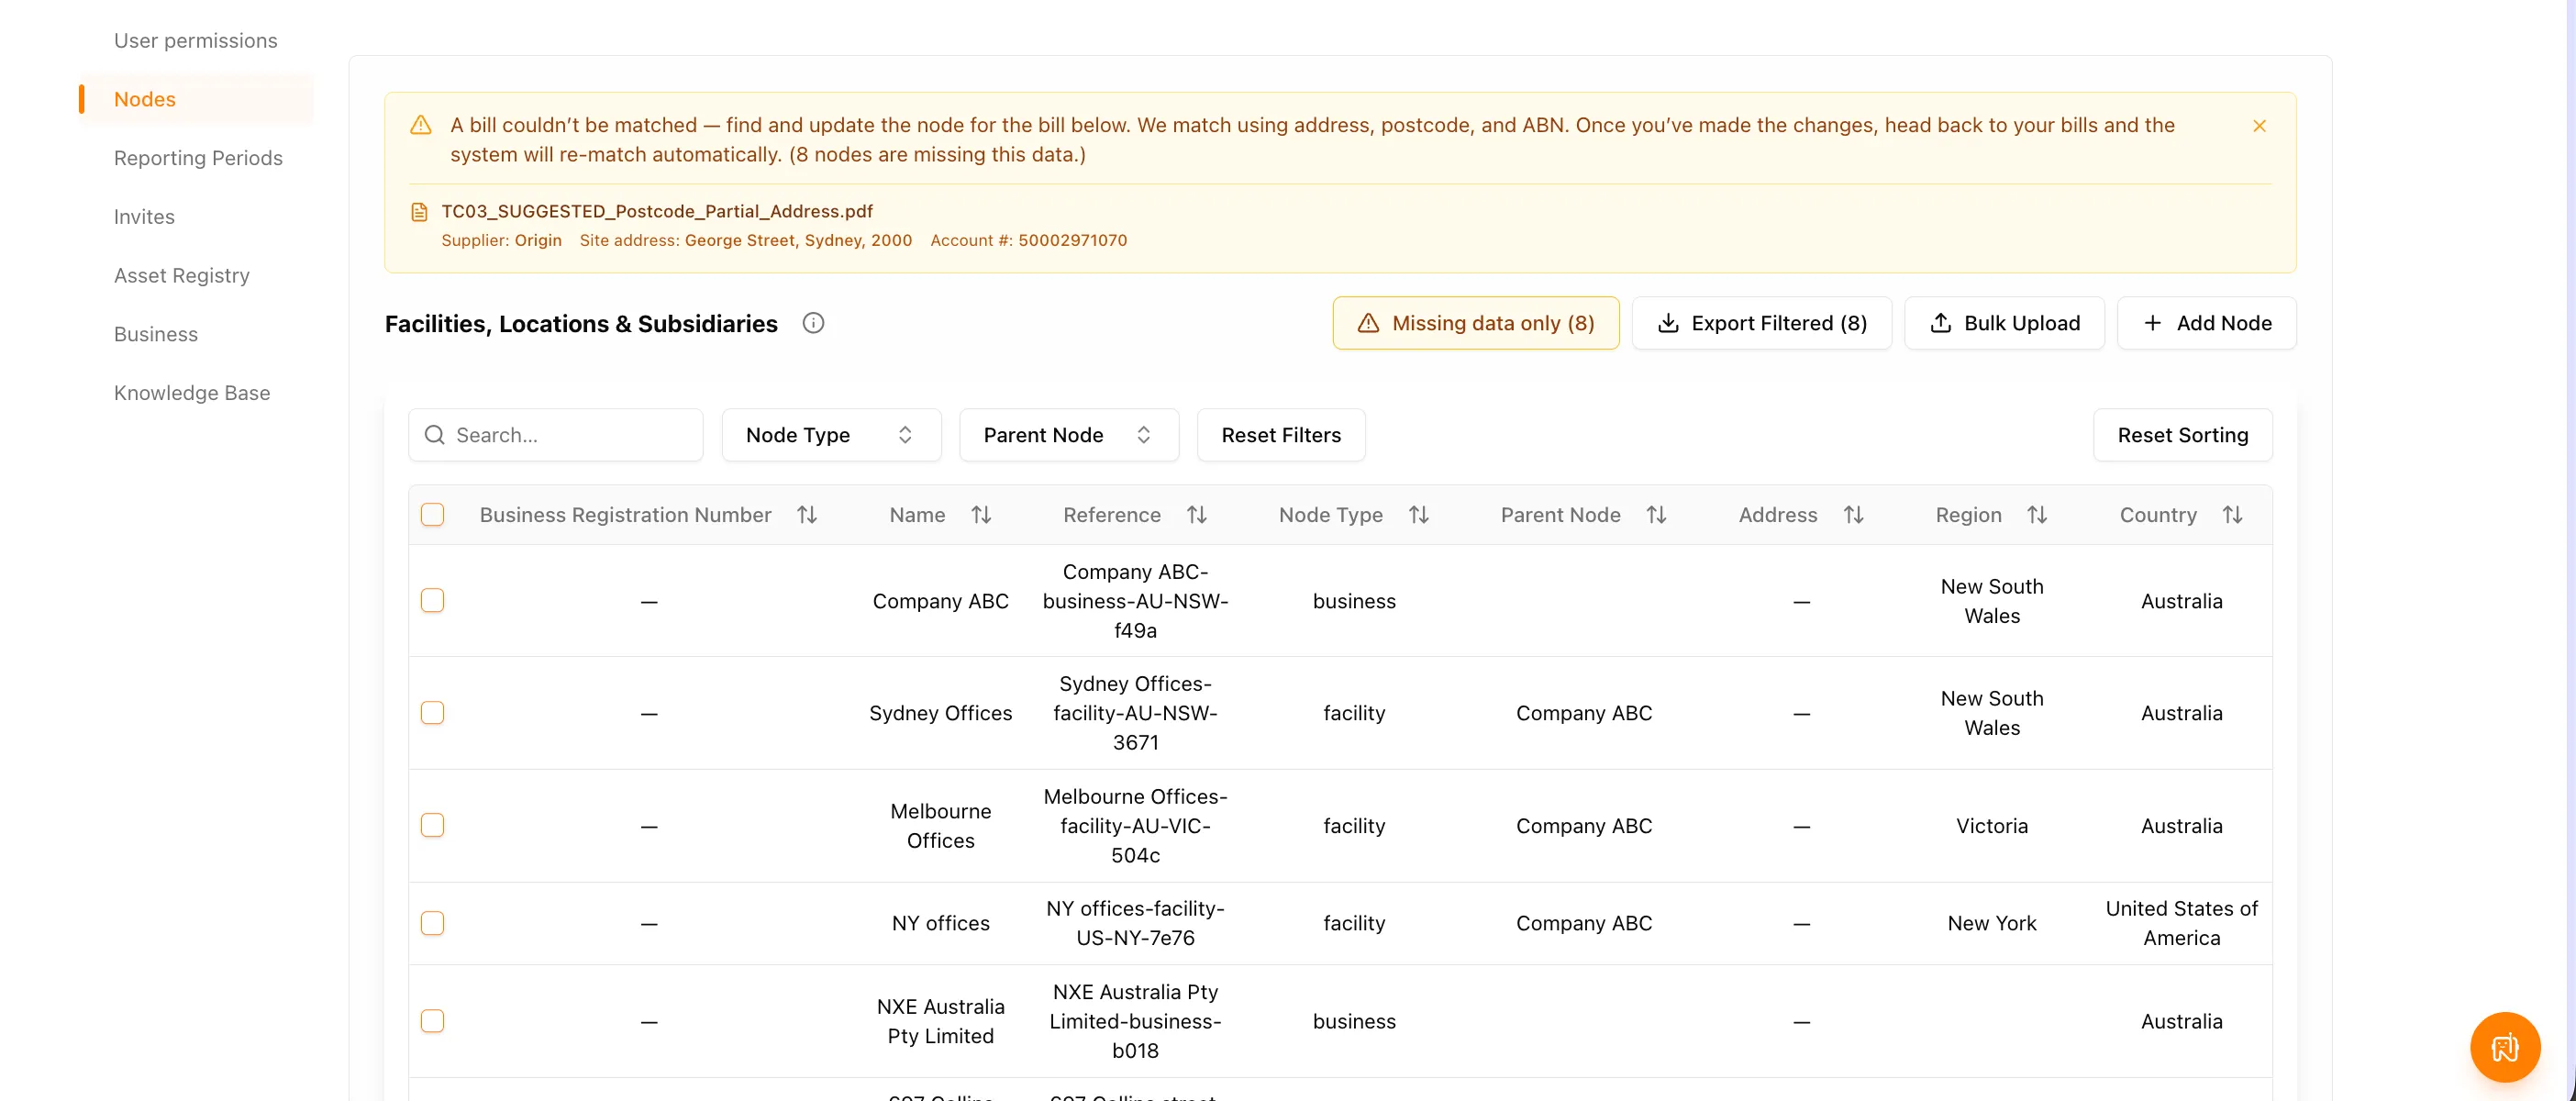
Task: Click the Melbourne Offices name cell
Action: (940, 826)
